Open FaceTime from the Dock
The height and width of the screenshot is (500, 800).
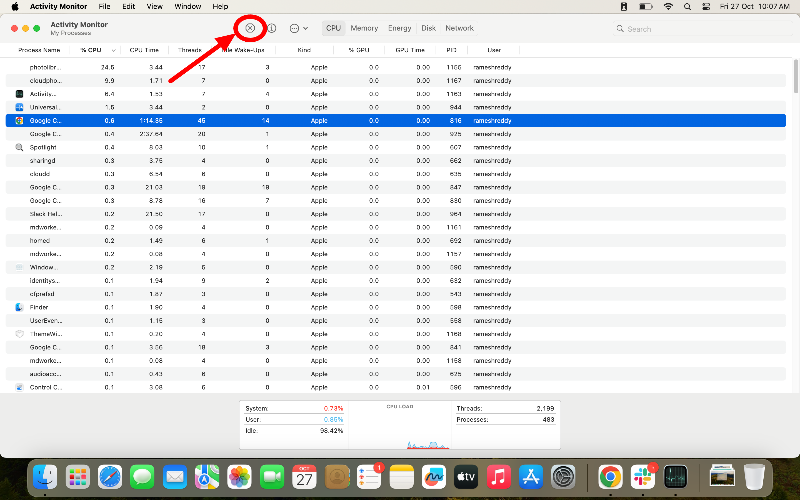(x=272, y=478)
